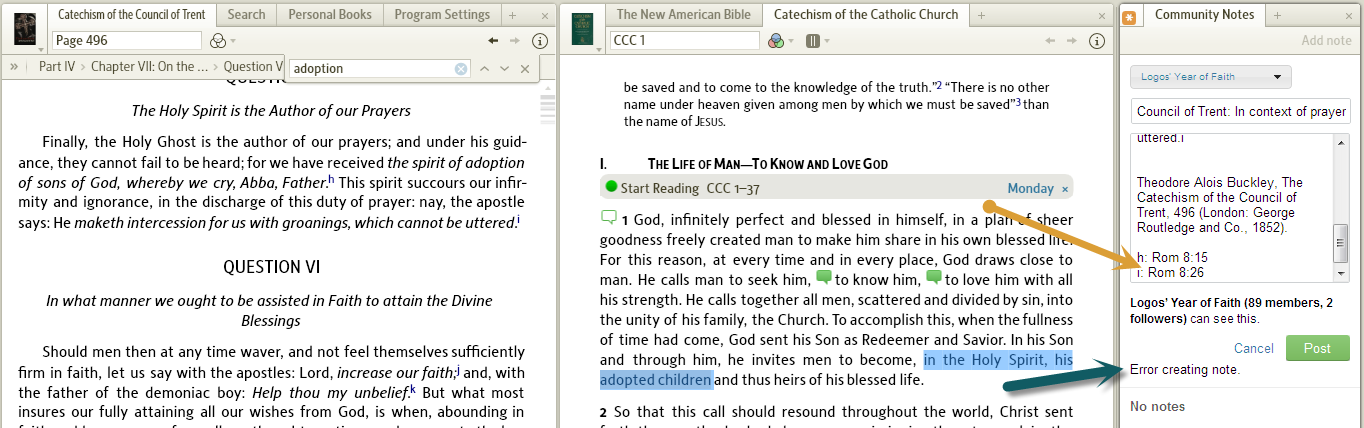
Task: Open resource info in Council of Trent panel
Action: tap(539, 41)
